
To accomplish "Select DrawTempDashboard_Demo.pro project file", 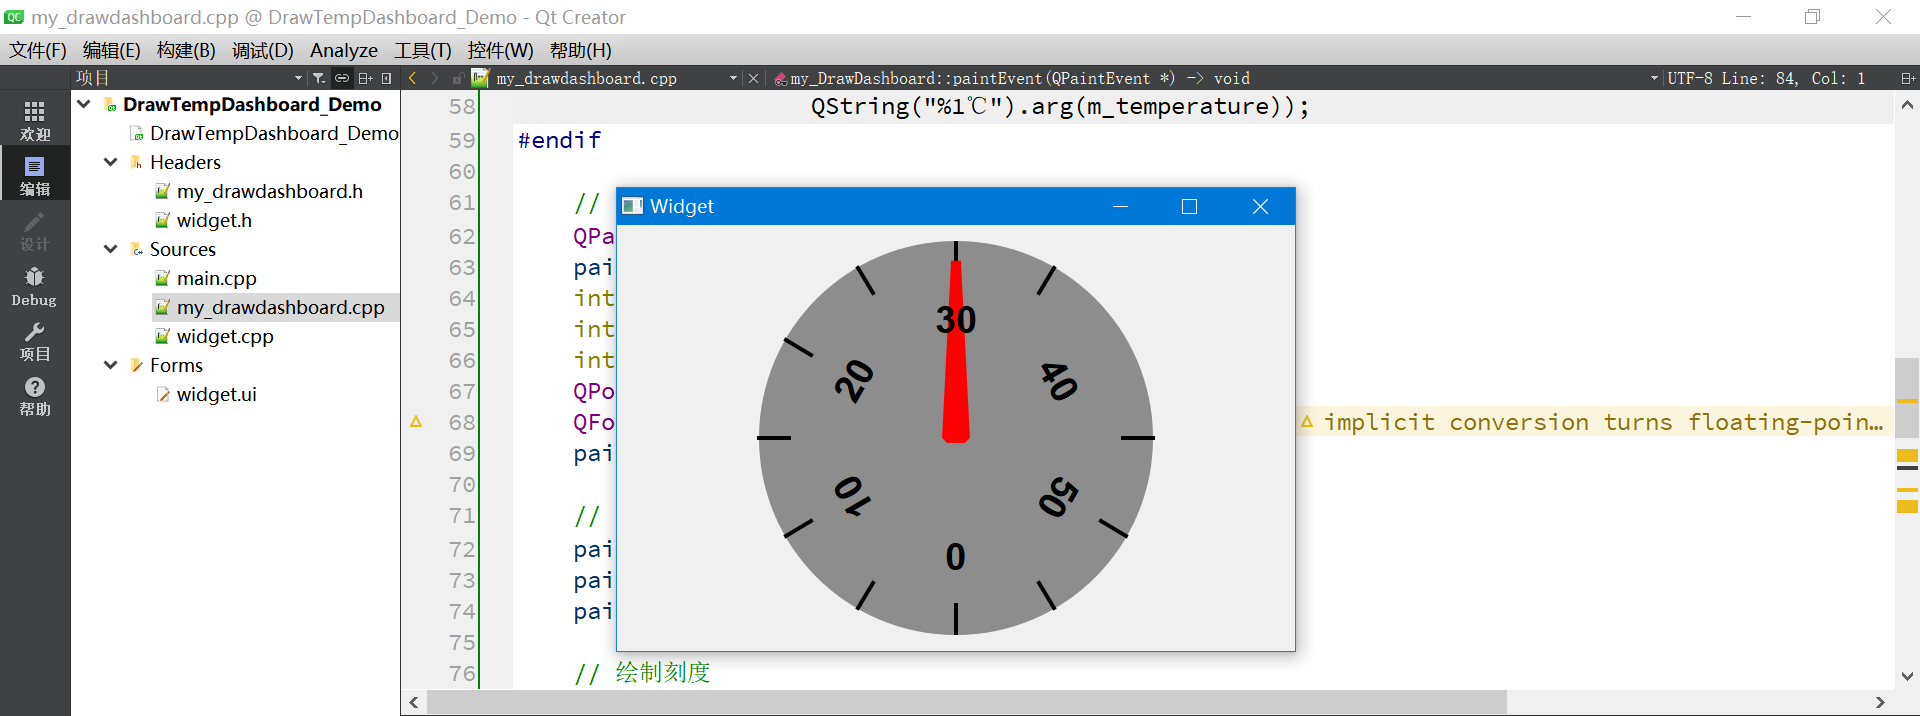I will [265, 133].
